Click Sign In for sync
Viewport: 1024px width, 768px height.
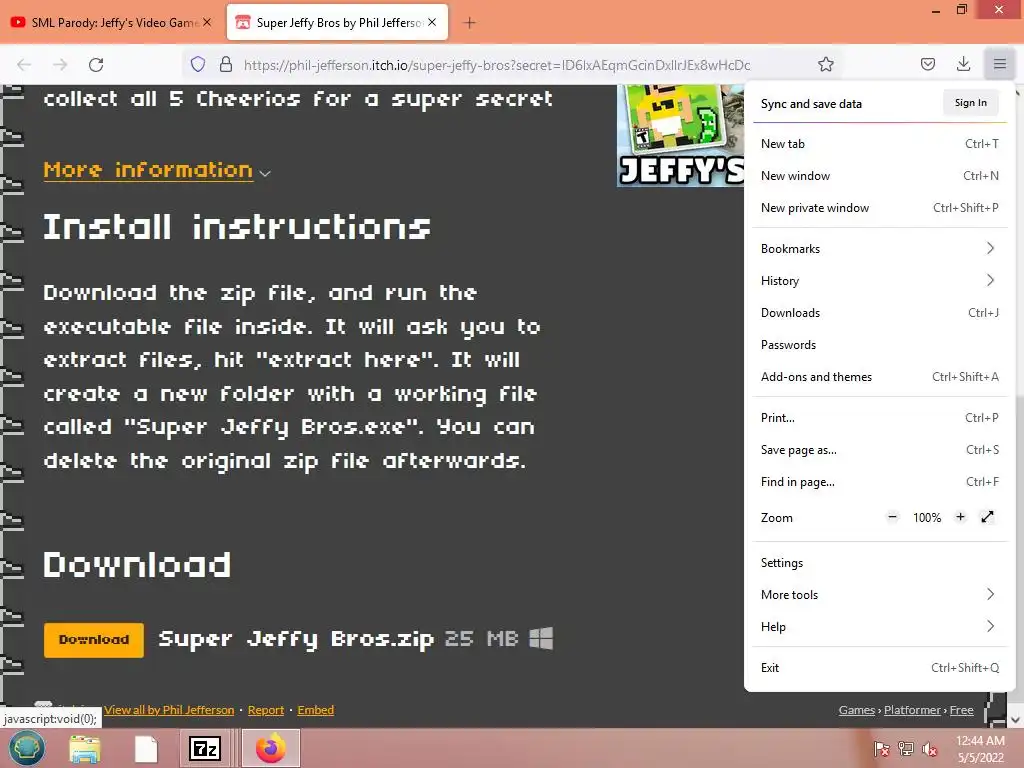pyautogui.click(x=970, y=103)
